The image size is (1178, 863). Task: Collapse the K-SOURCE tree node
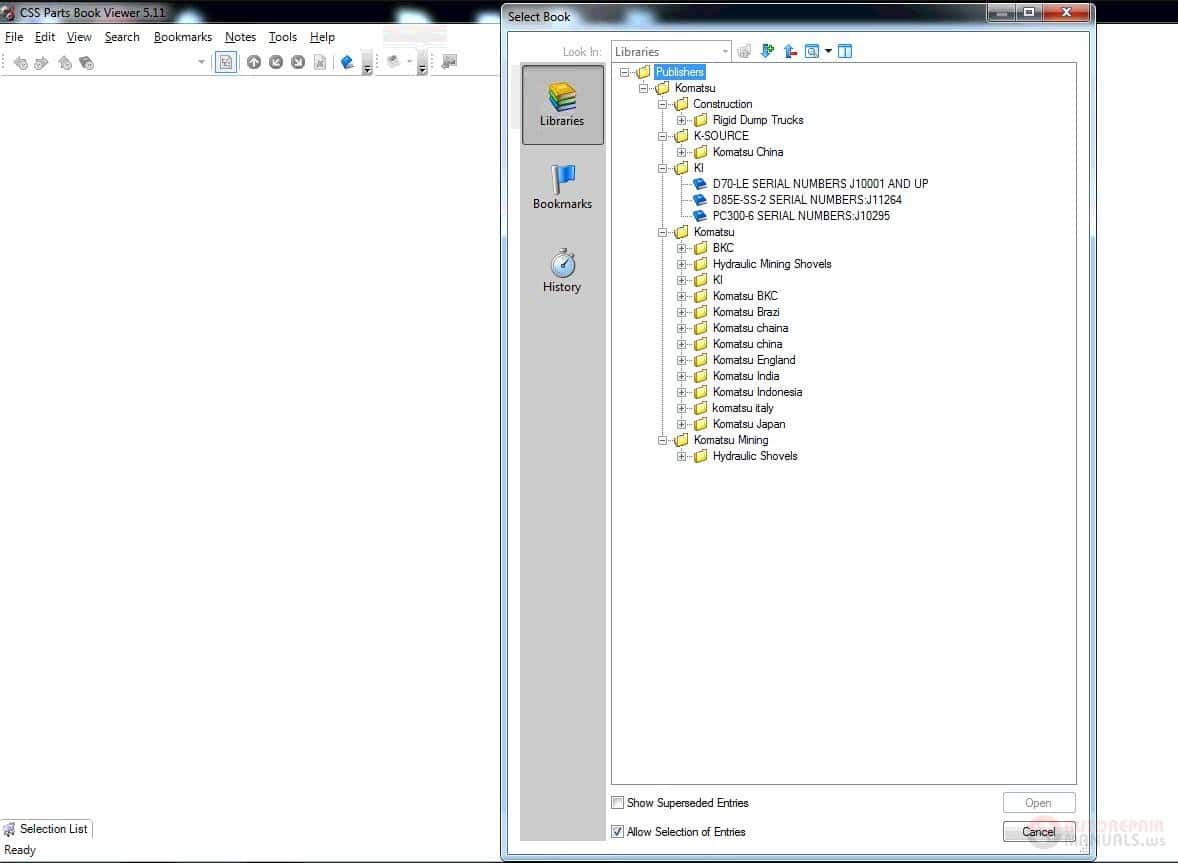pos(663,136)
